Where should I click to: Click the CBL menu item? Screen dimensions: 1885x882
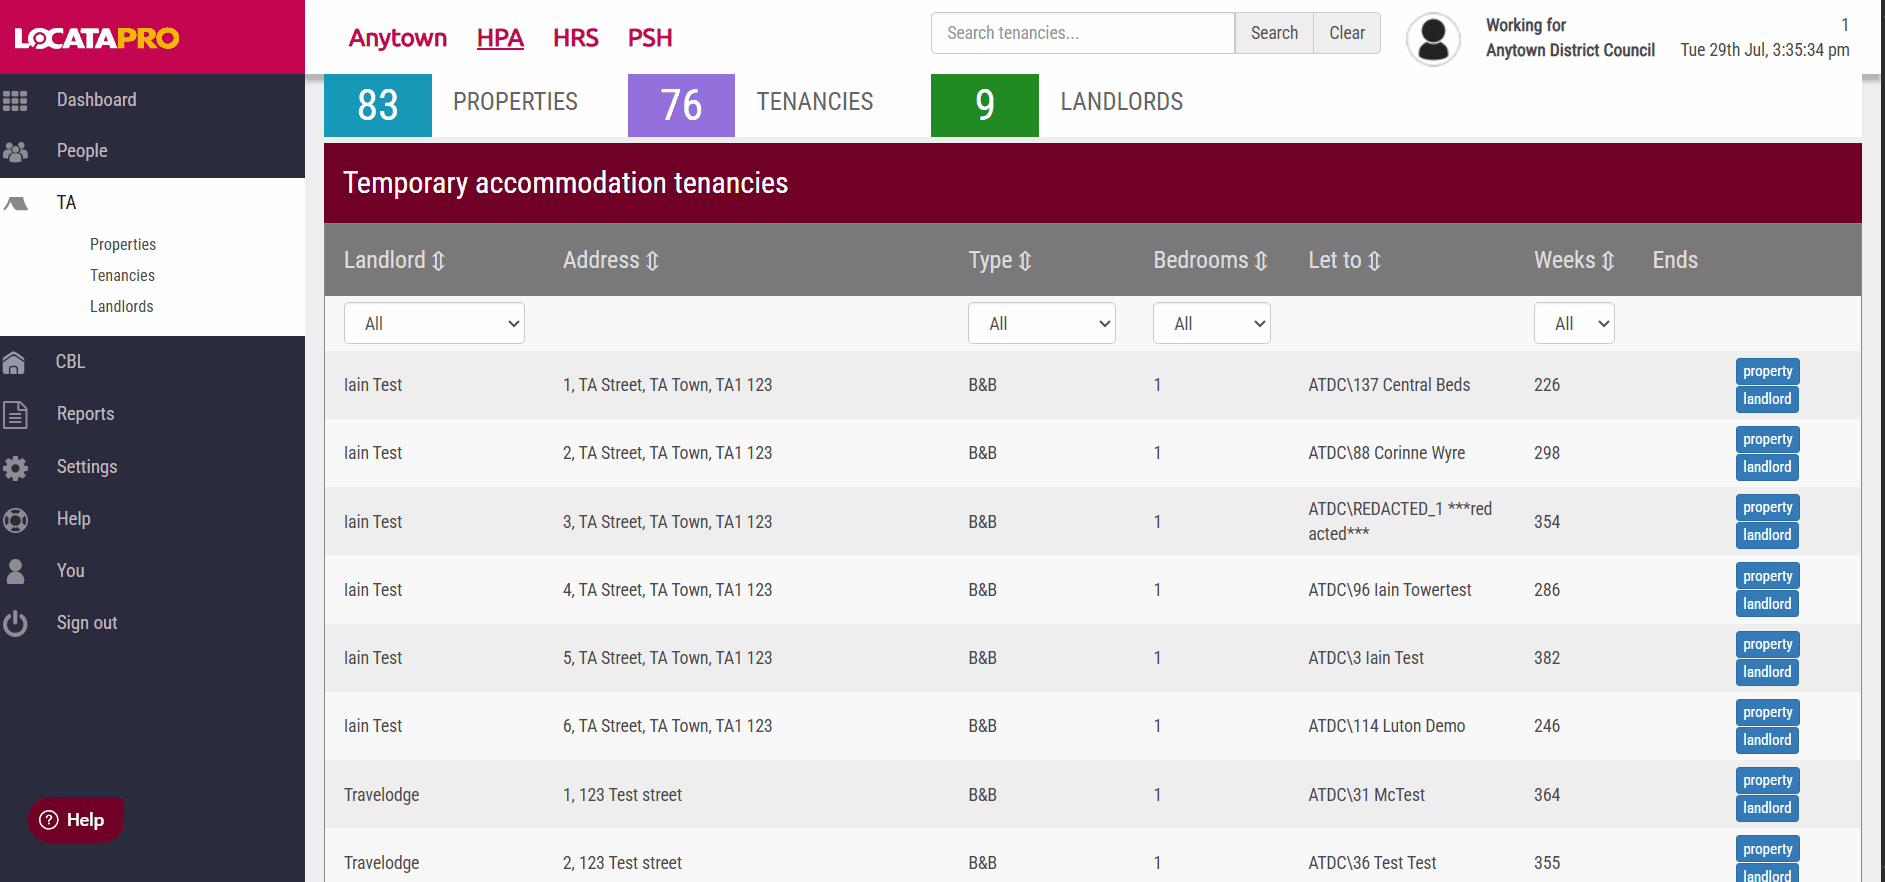coord(70,362)
